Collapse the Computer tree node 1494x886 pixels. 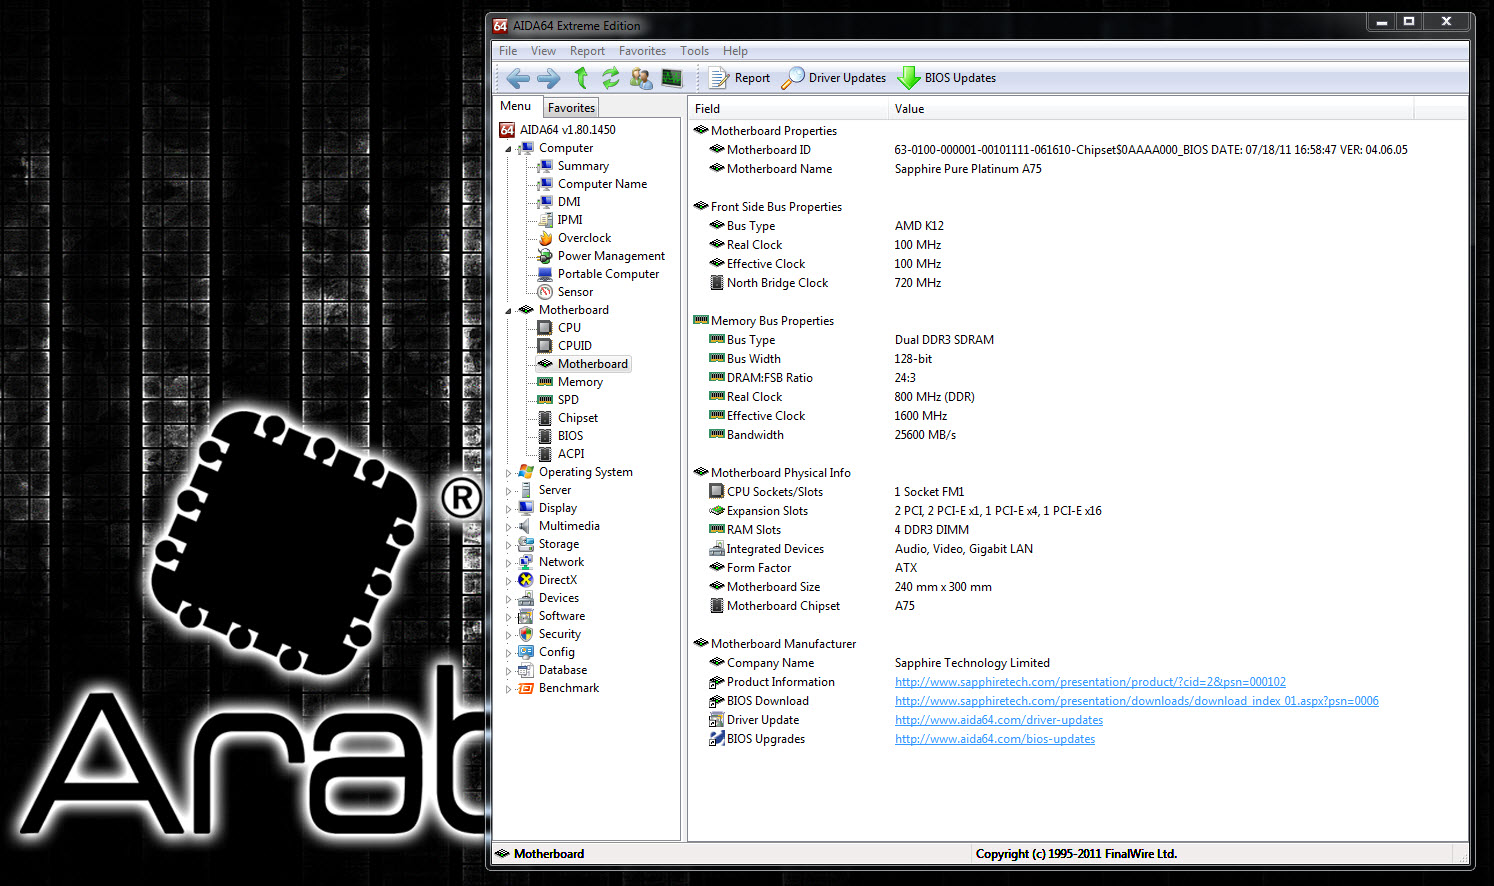coord(508,149)
